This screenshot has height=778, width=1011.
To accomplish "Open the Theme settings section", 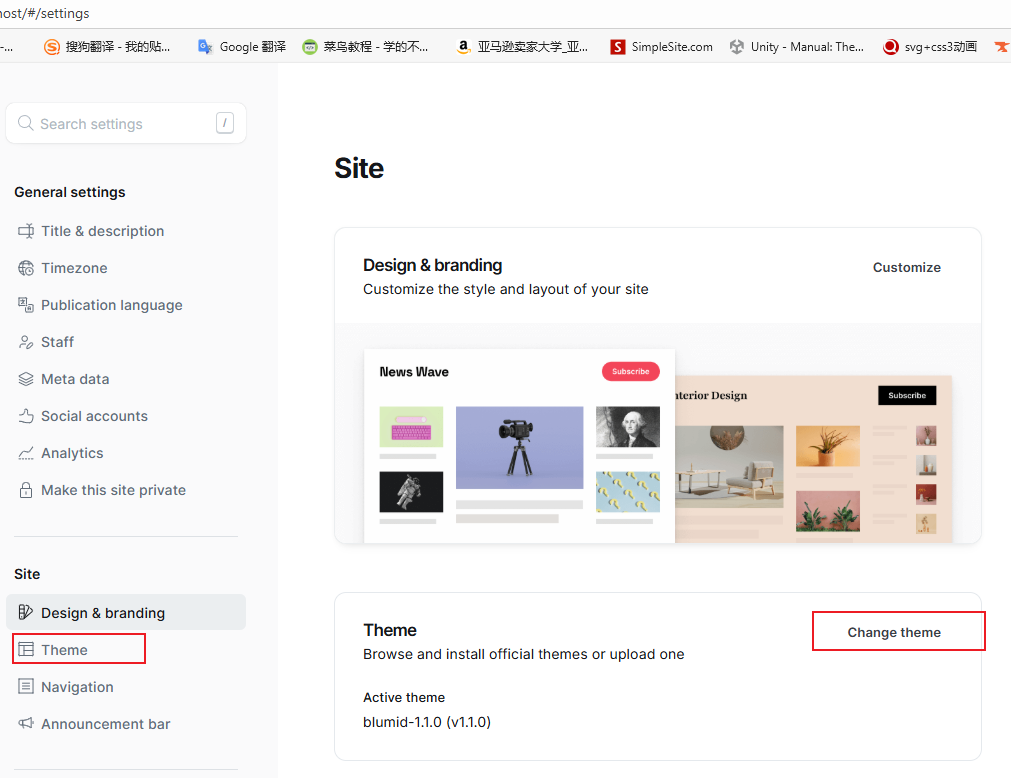I will coord(65,650).
